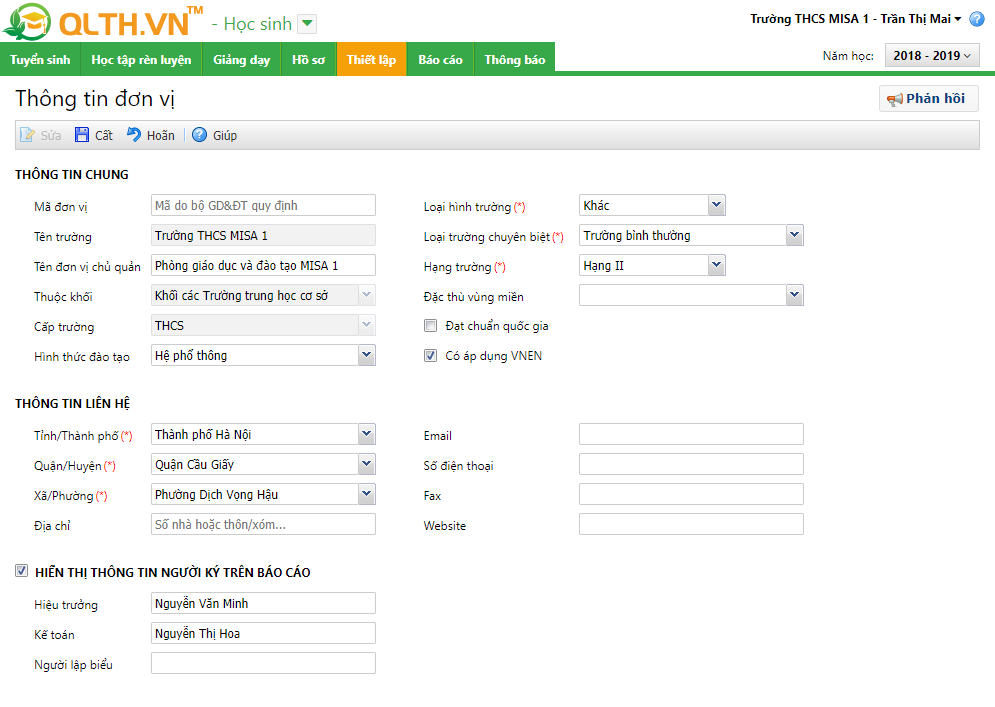The width and height of the screenshot is (995, 707).
Task: Click the Người lập biểu input field
Action: pyautogui.click(x=263, y=663)
